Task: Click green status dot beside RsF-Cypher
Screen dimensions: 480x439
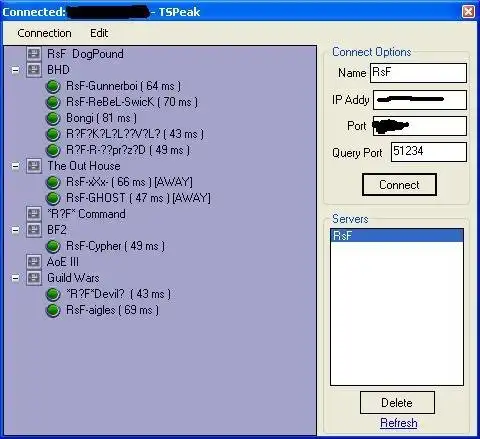Action: point(53,246)
